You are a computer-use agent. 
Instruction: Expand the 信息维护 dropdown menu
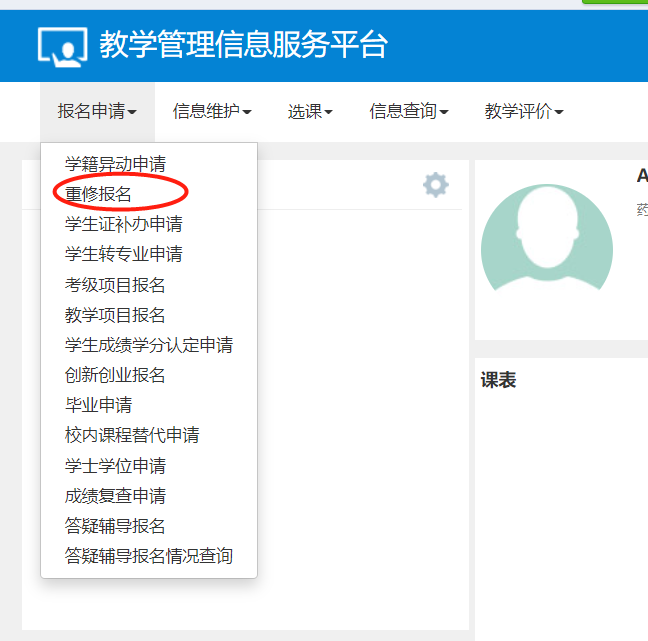(211, 112)
